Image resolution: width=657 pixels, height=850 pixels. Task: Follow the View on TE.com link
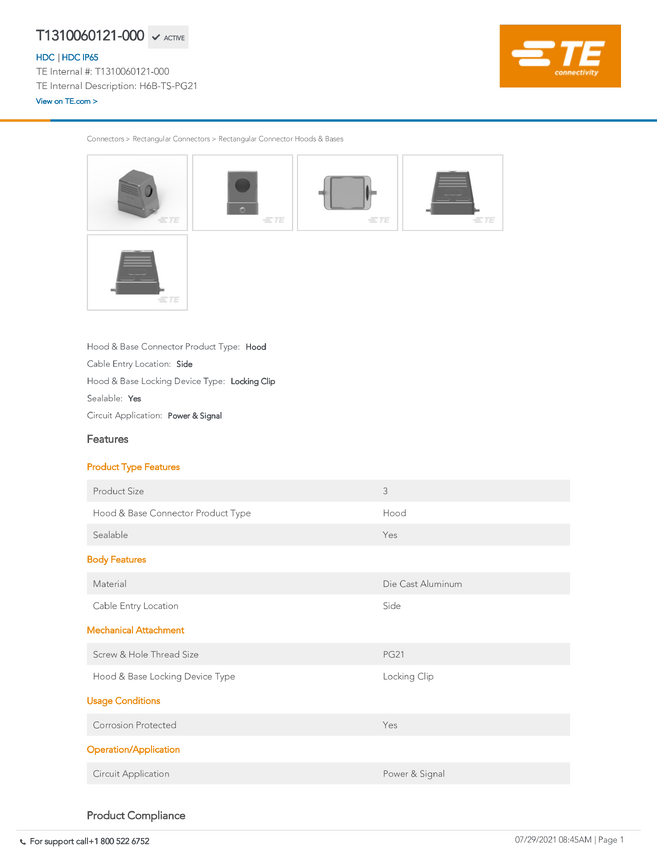click(67, 101)
